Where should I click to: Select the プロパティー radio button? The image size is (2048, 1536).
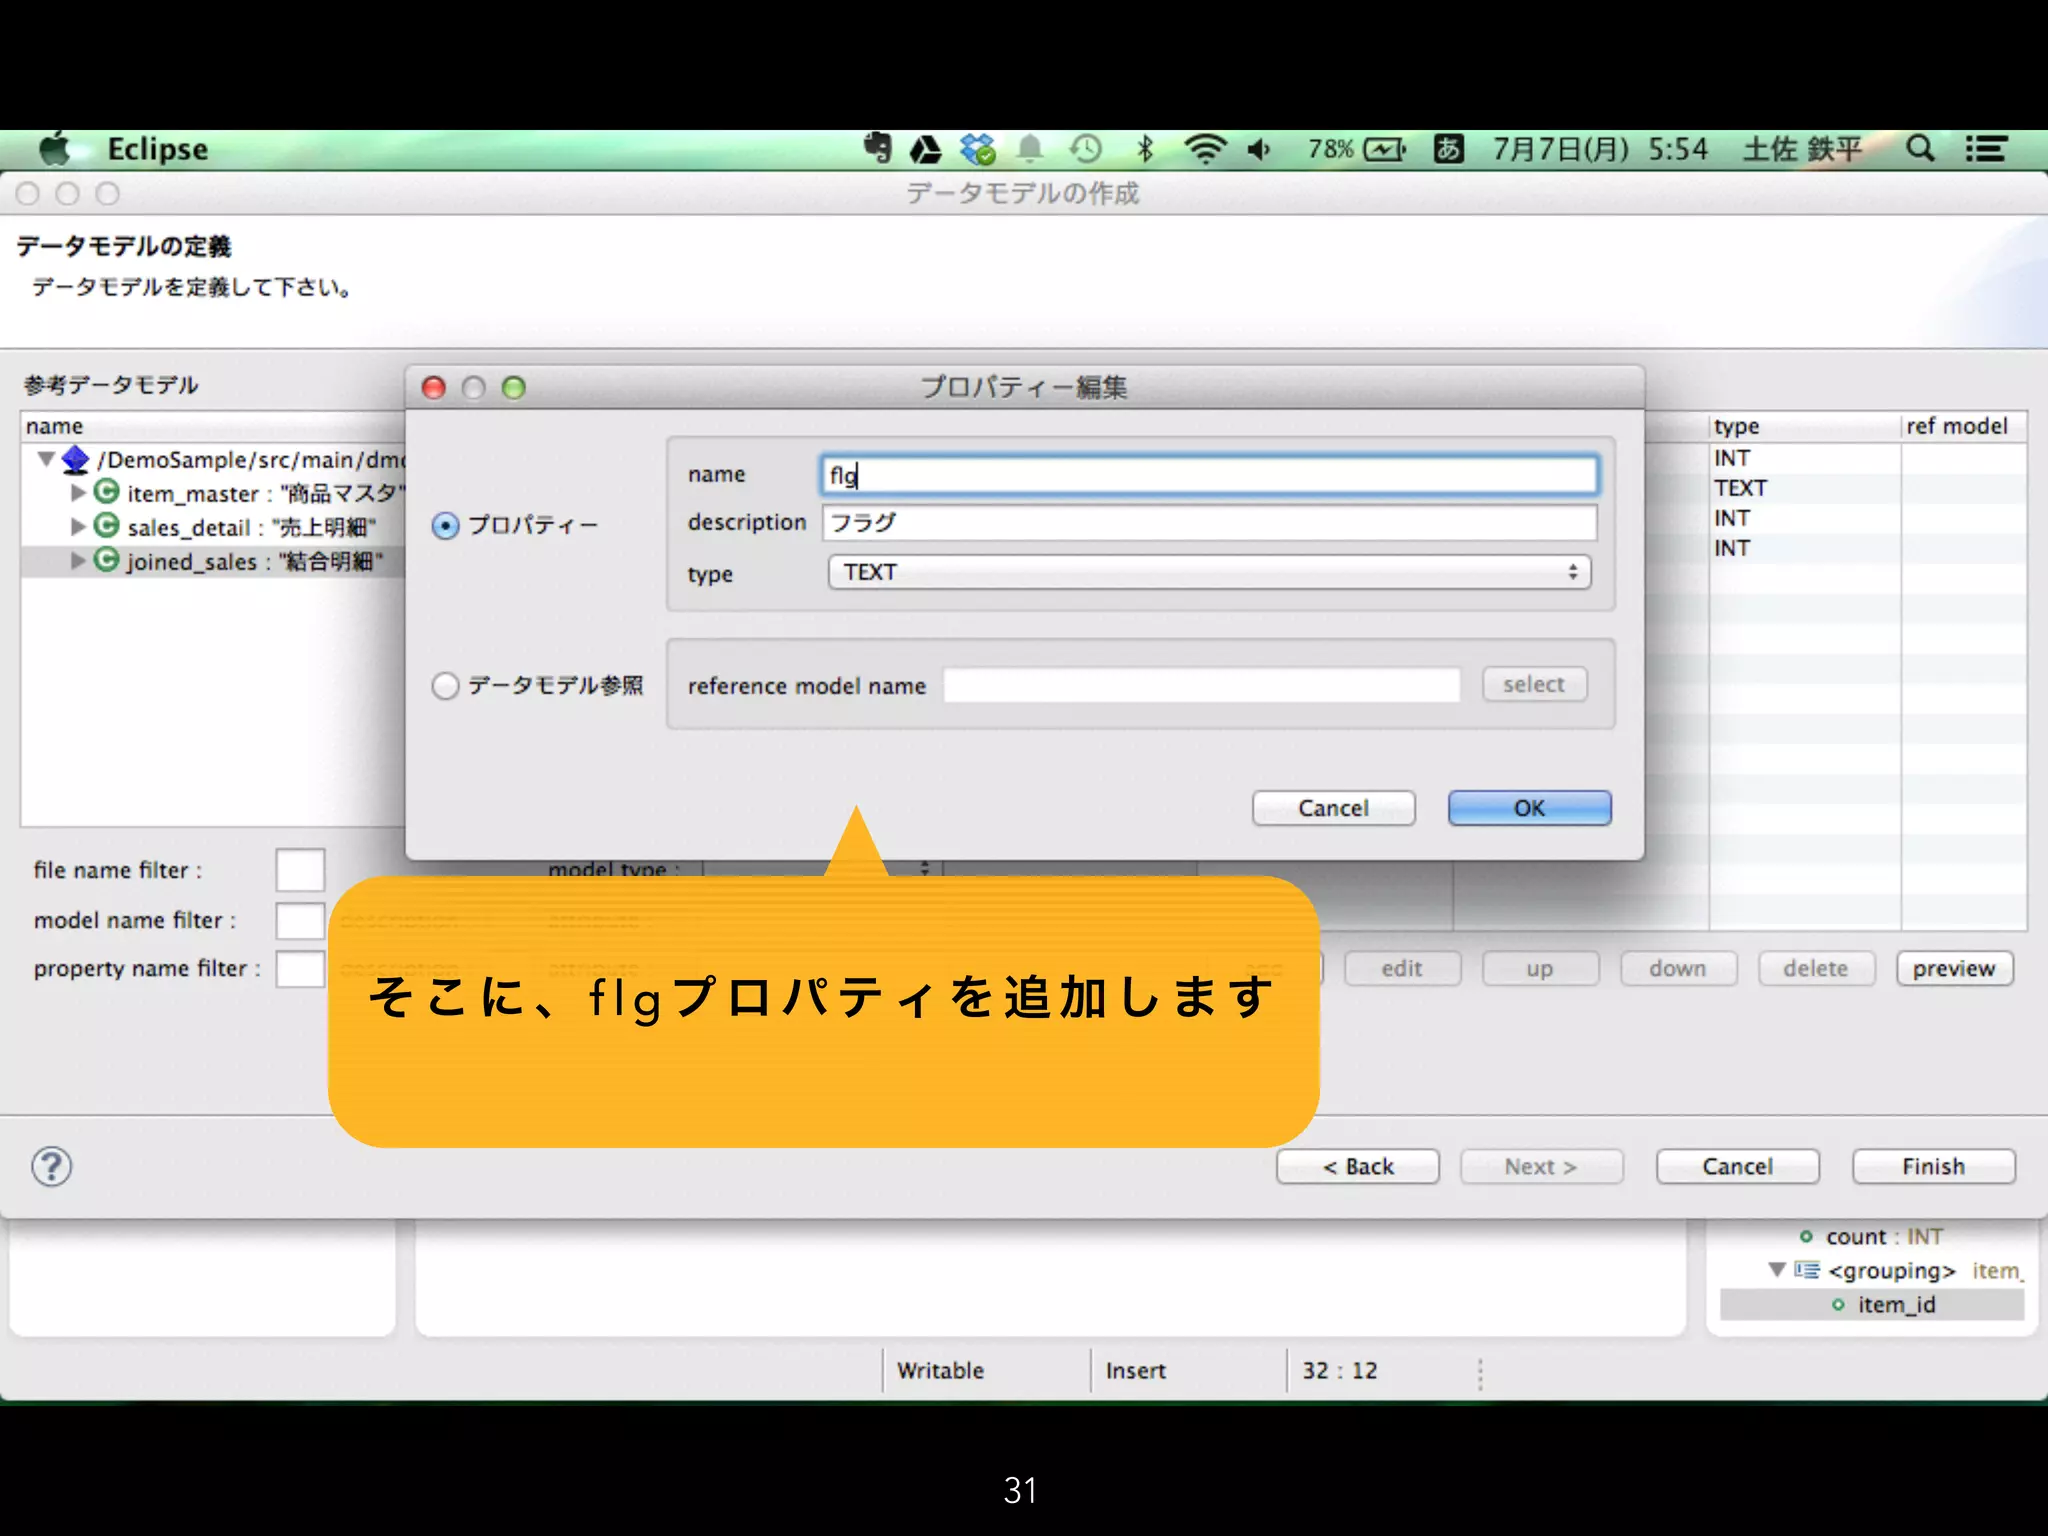[445, 525]
